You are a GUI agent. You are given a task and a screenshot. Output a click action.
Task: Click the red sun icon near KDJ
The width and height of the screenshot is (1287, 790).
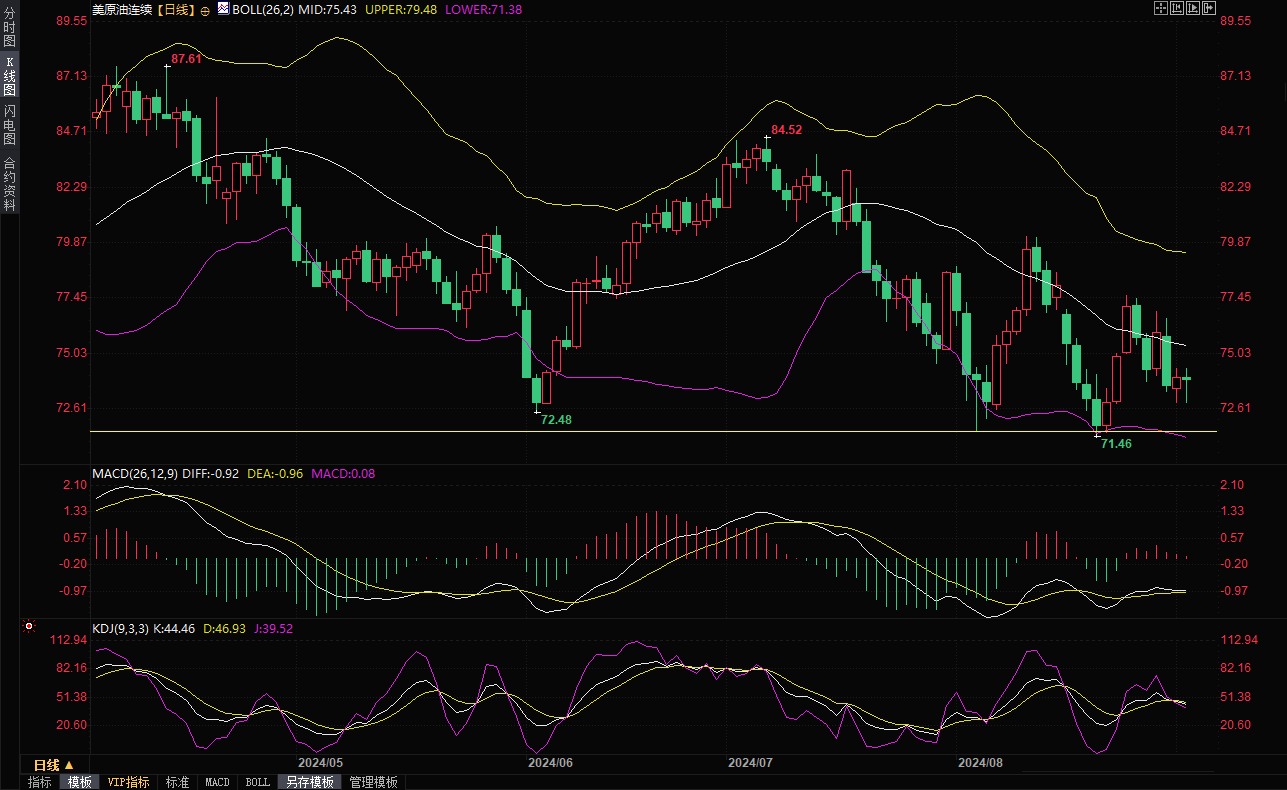point(28,628)
